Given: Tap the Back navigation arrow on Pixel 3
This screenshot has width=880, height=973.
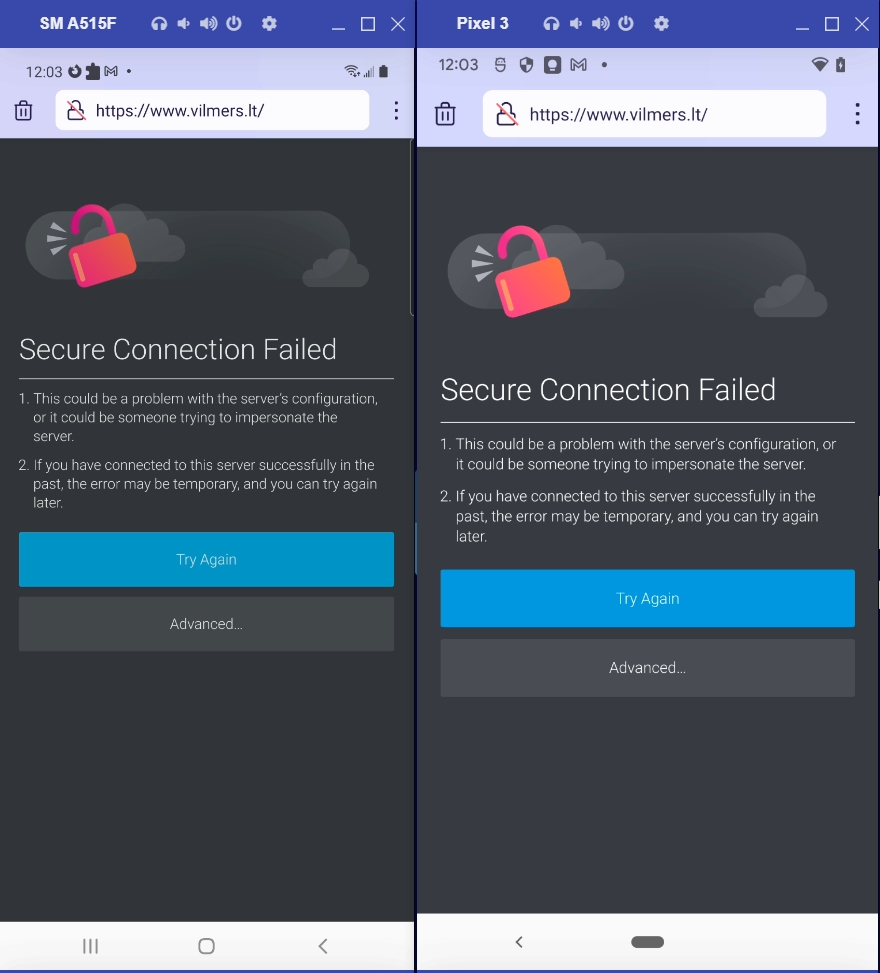Looking at the screenshot, I should coord(519,941).
